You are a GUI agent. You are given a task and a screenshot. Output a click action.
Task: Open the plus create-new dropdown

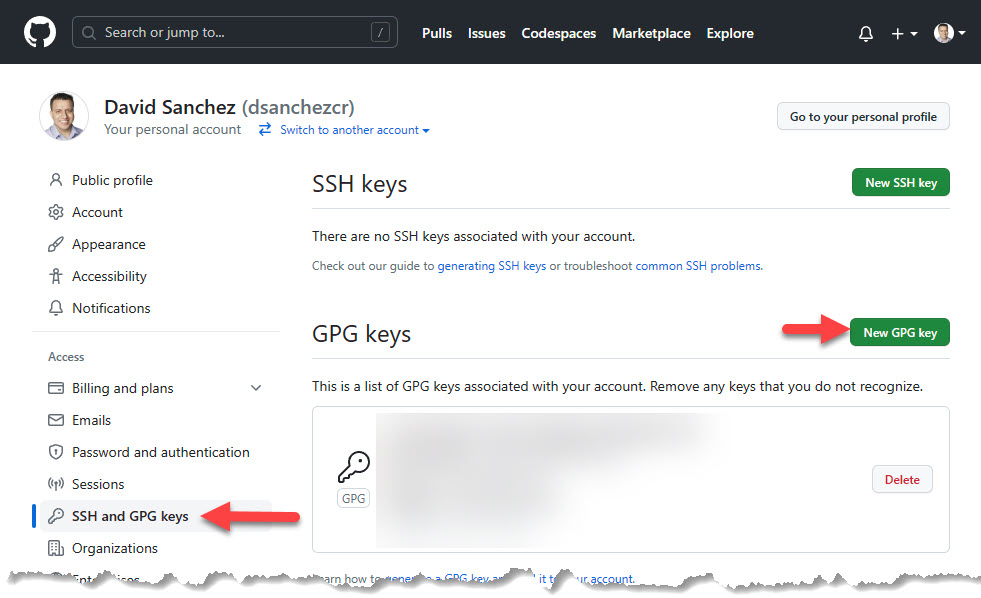904,33
